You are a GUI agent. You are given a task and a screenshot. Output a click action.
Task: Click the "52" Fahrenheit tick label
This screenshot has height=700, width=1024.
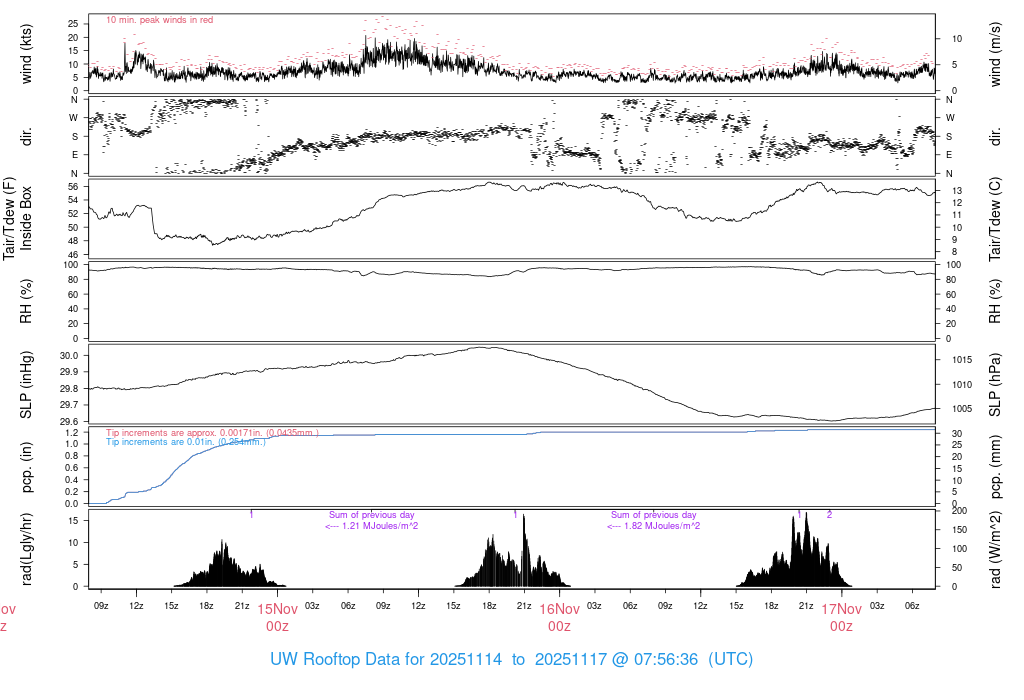coord(73,214)
